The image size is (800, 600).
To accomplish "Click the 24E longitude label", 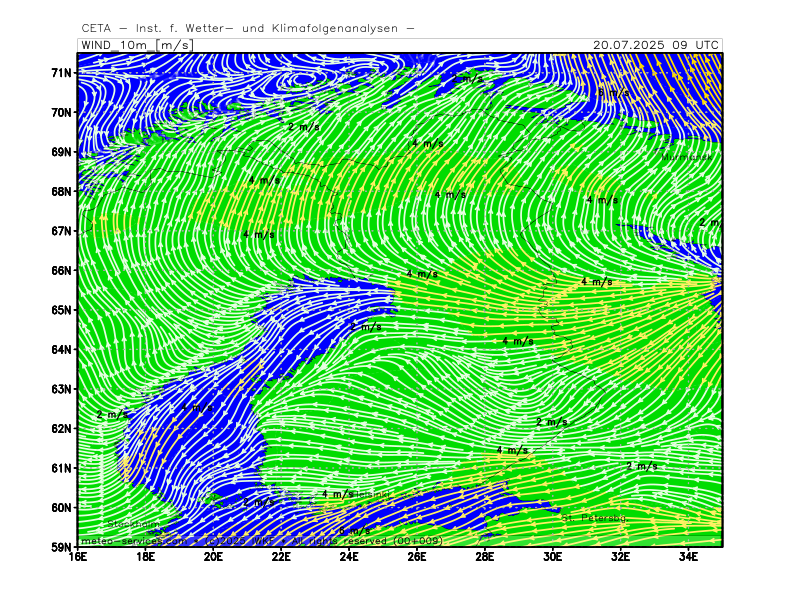I will (349, 557).
